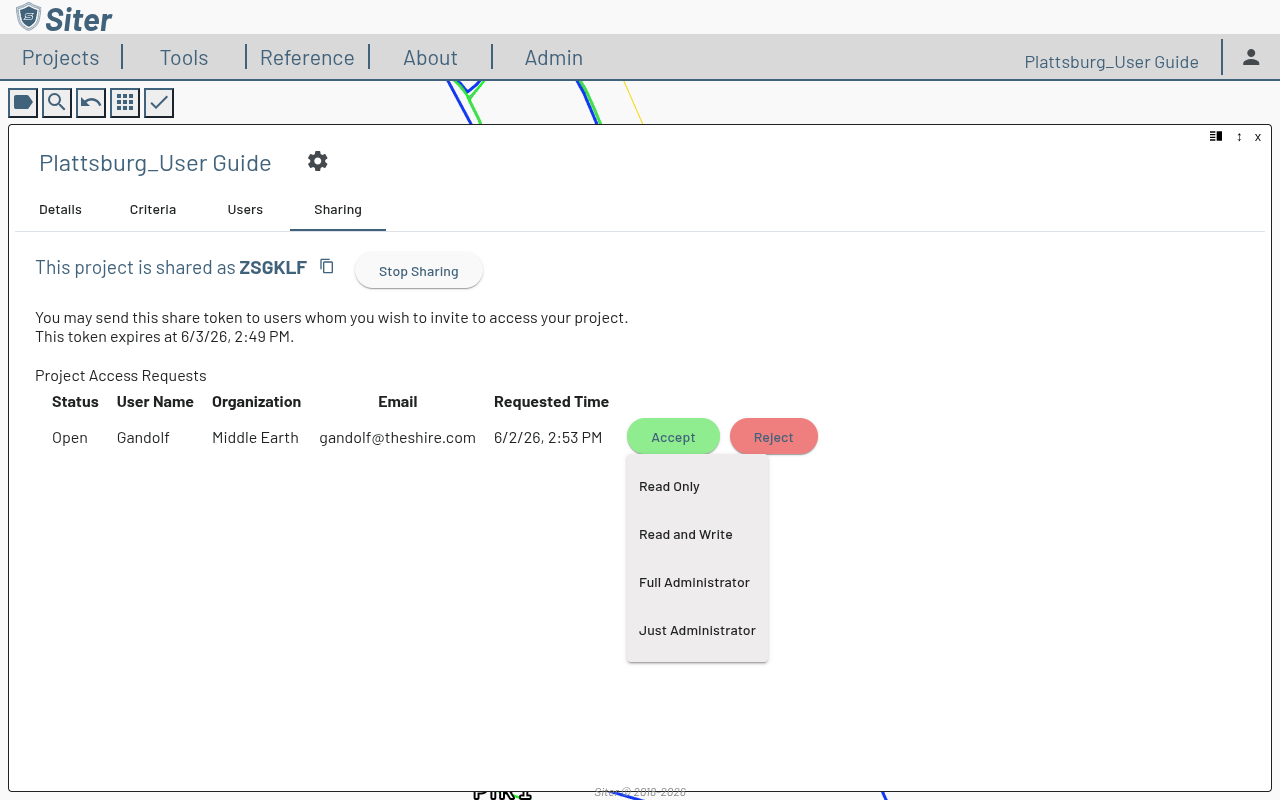The image size is (1280, 800).
Task: Select the Sharing tab
Action: coord(338,209)
